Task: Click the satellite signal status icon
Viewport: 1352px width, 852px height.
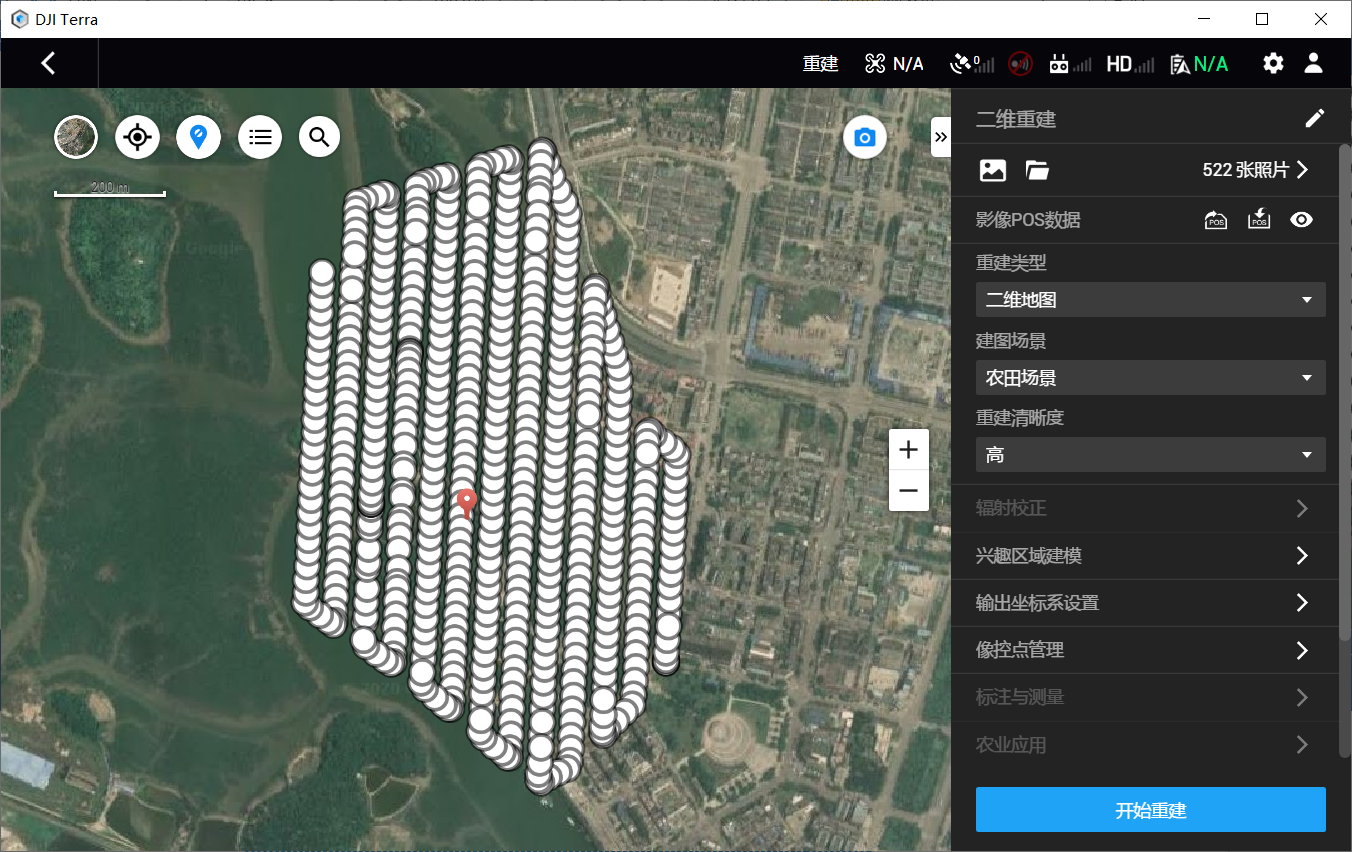Action: coord(971,64)
